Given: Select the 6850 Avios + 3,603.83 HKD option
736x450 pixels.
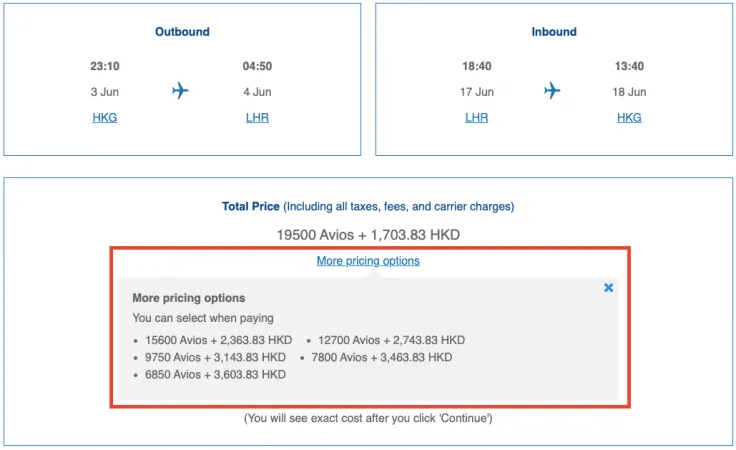Looking at the screenshot, I should [215, 374].
